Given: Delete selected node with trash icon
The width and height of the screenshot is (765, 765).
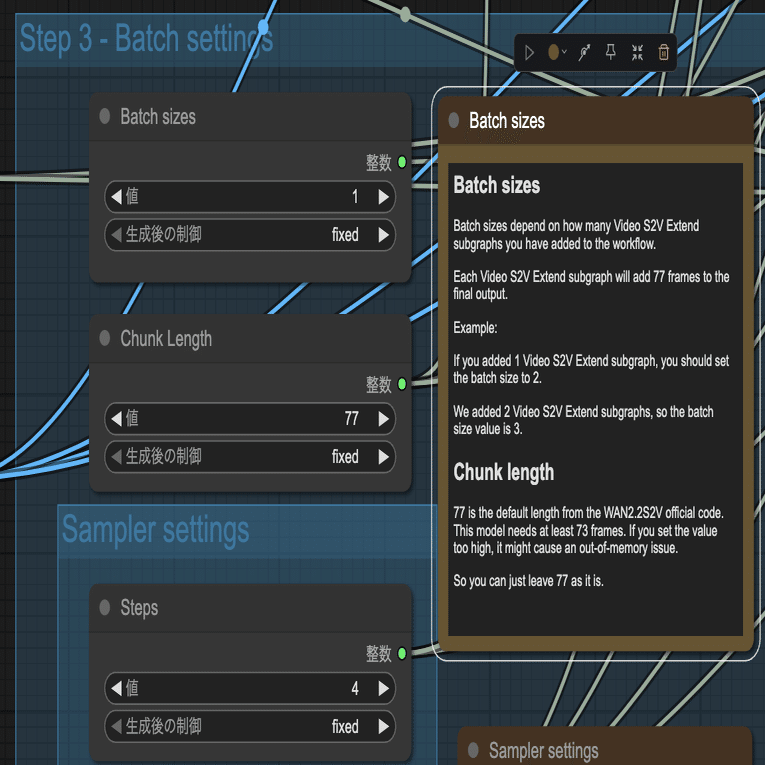Looking at the screenshot, I should click(664, 52).
